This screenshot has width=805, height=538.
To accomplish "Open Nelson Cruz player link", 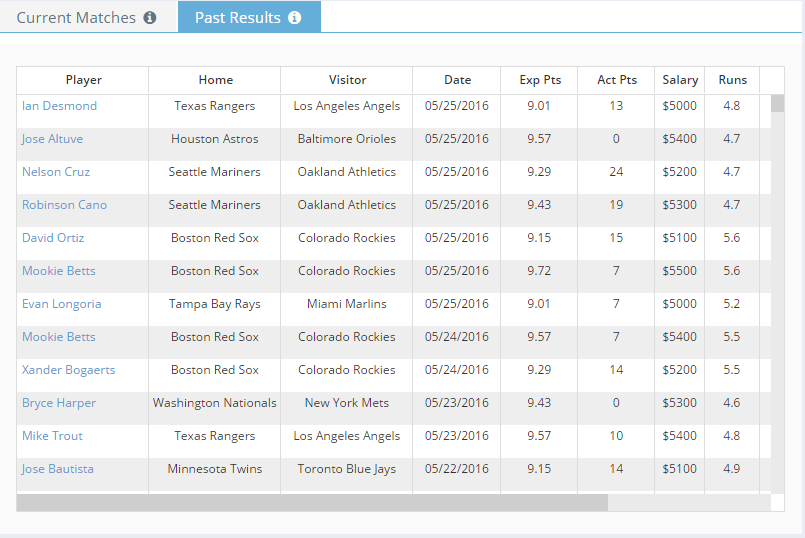I will click(56, 172).
